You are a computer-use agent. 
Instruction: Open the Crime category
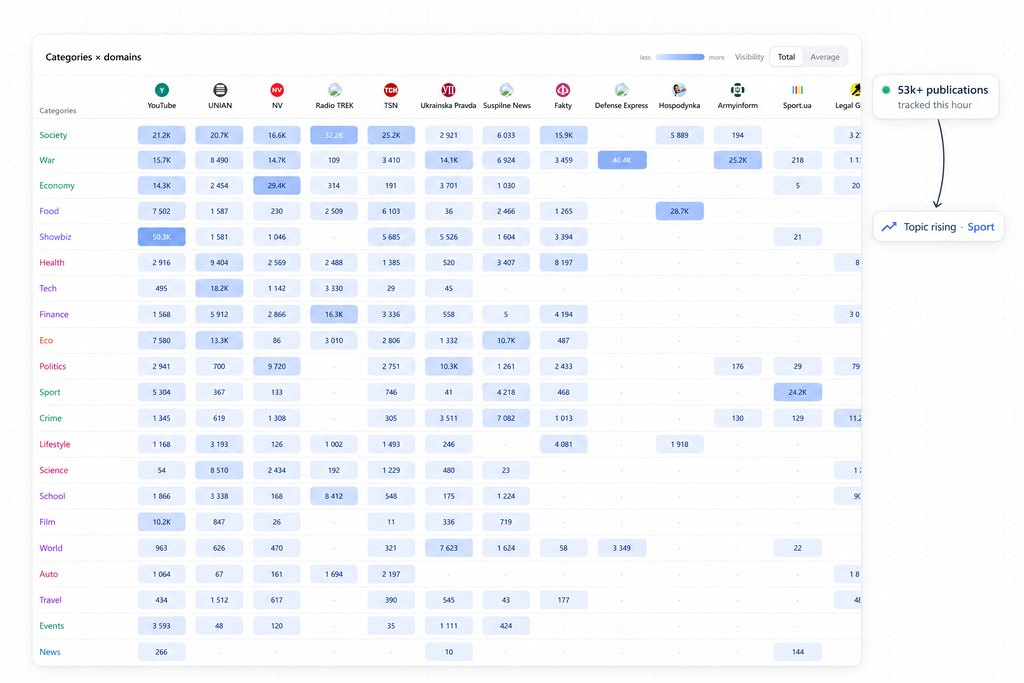click(50, 418)
